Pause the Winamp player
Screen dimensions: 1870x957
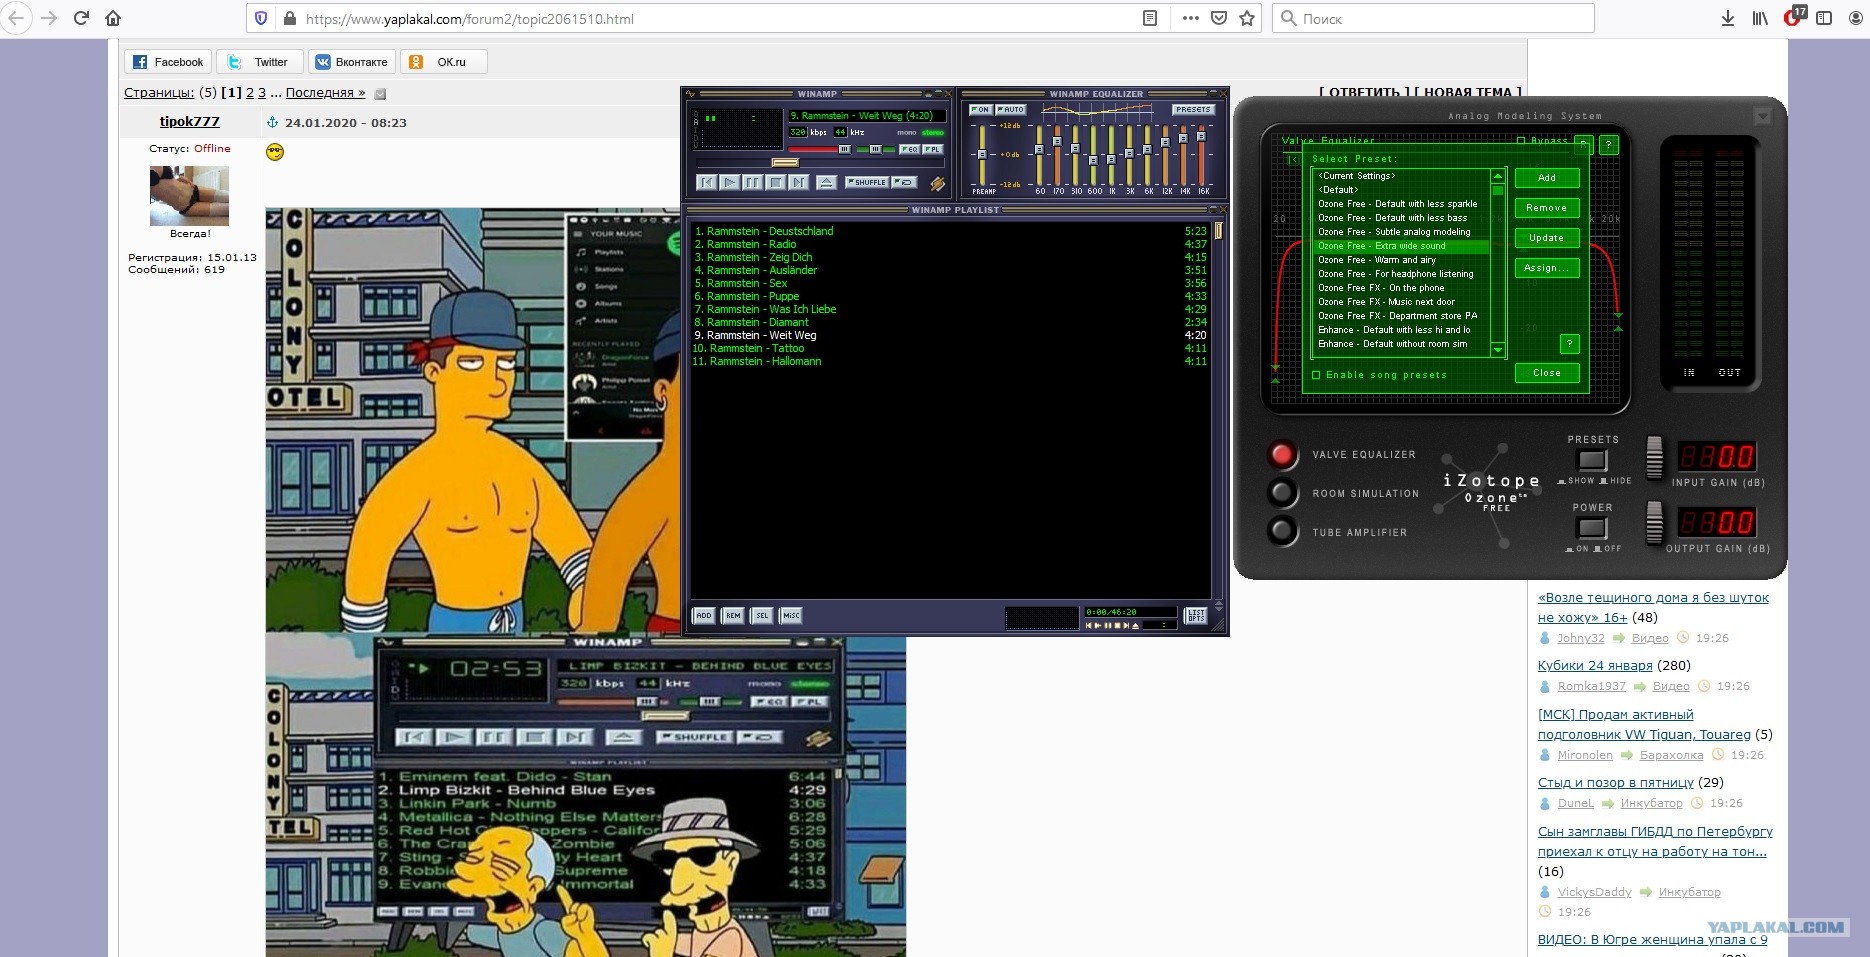[x=752, y=182]
